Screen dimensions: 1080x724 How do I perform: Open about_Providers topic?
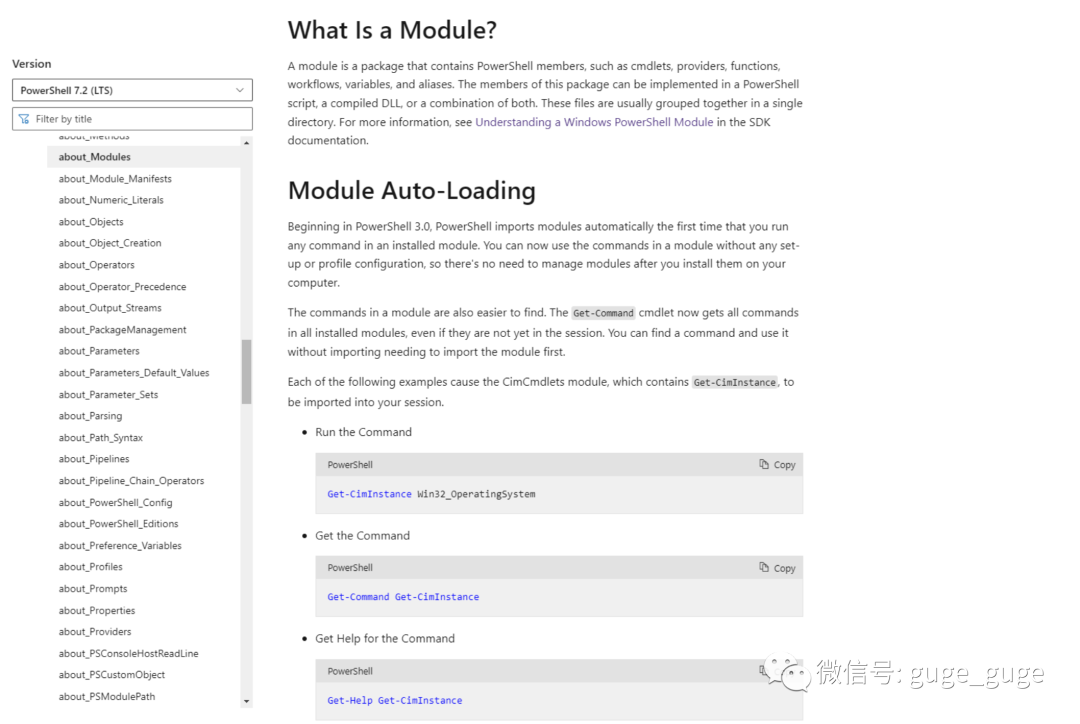(94, 632)
